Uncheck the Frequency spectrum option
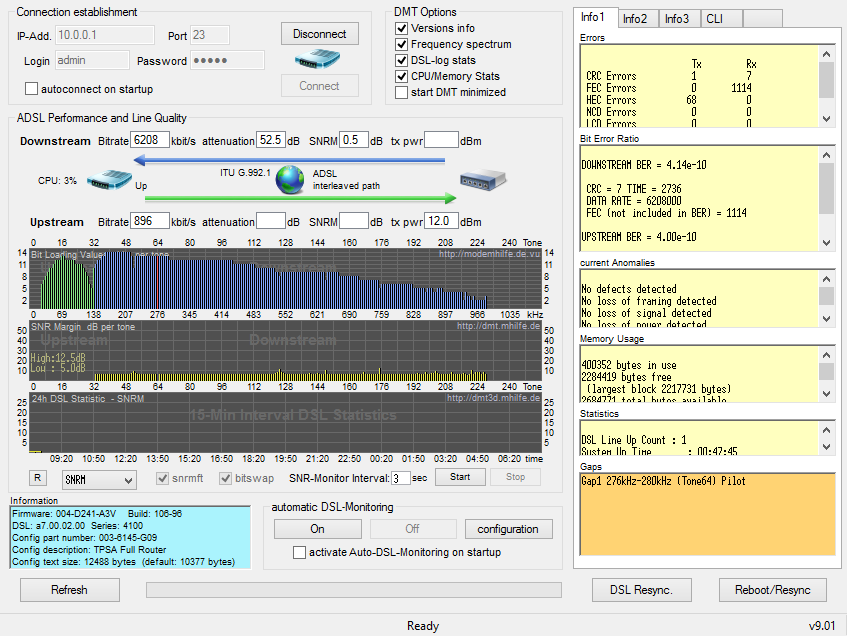Image resolution: width=847 pixels, height=636 pixels. click(402, 45)
